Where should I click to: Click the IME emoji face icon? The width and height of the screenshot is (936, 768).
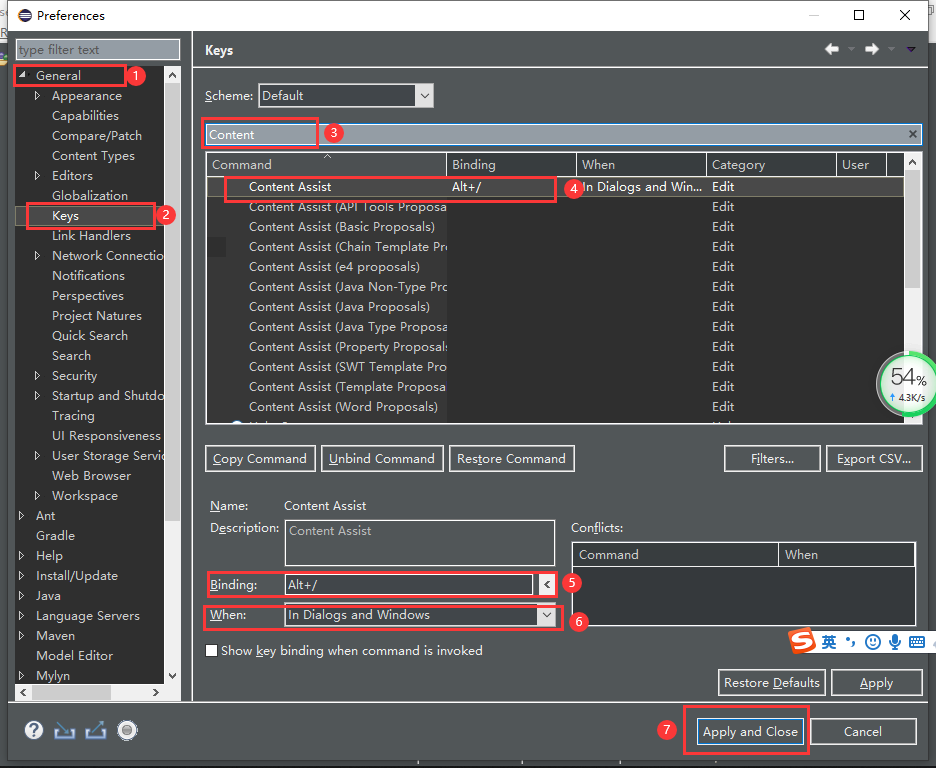click(x=873, y=642)
